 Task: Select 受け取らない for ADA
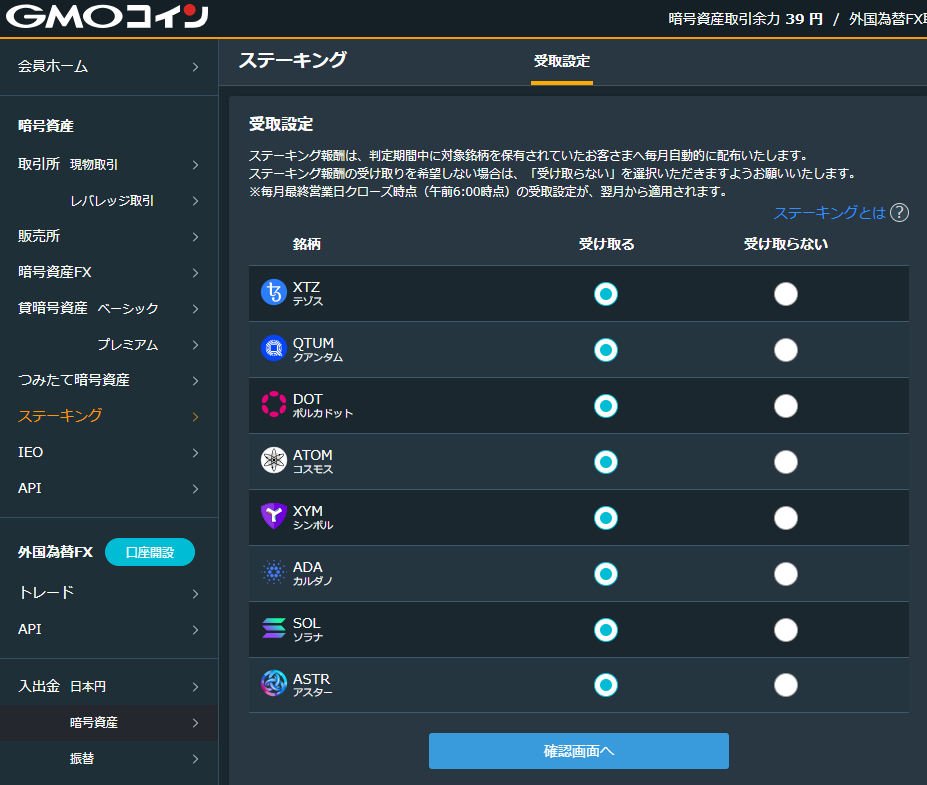point(786,574)
